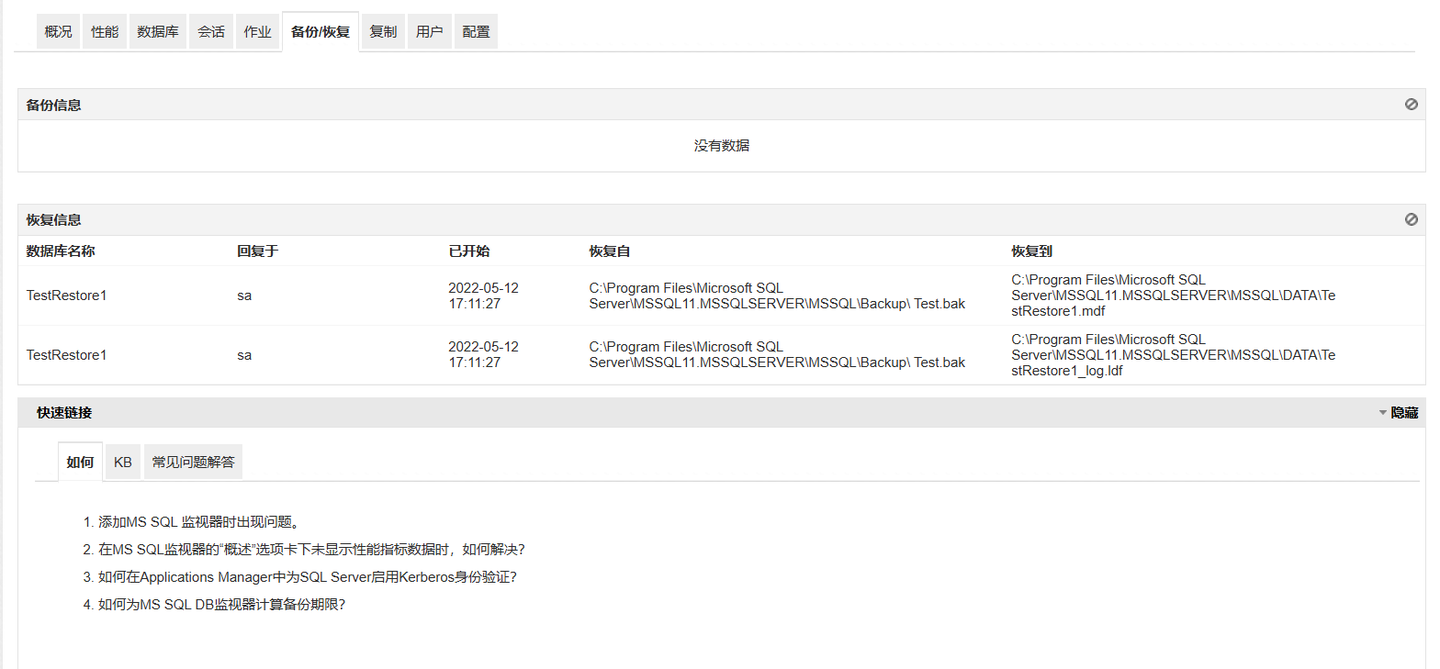This screenshot has width=1440, height=669.
Task: Open link about calculating backup deadline
Action: click(x=221, y=605)
